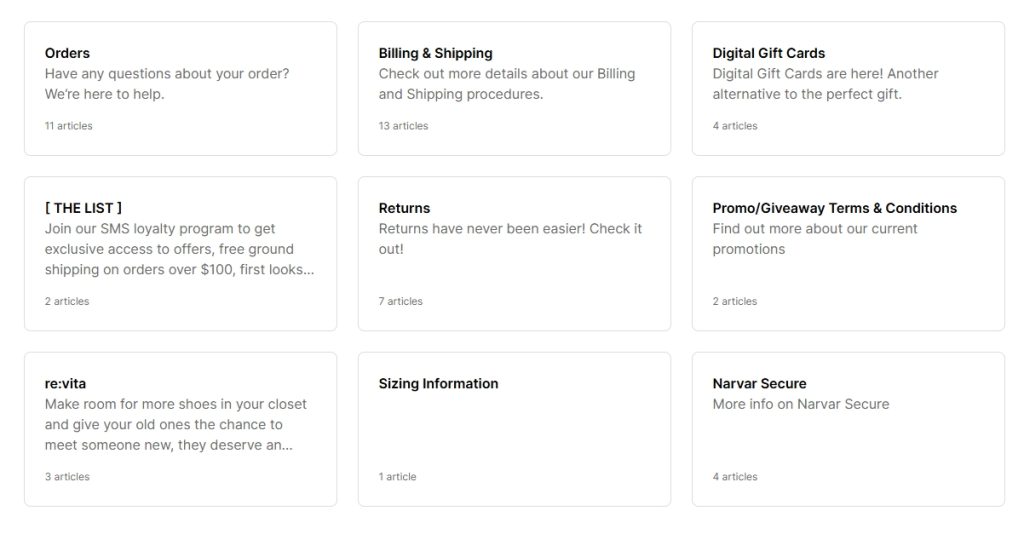This screenshot has height=551, width=1024.
Task: Click "7 articles" under Returns
Action: 400,301
